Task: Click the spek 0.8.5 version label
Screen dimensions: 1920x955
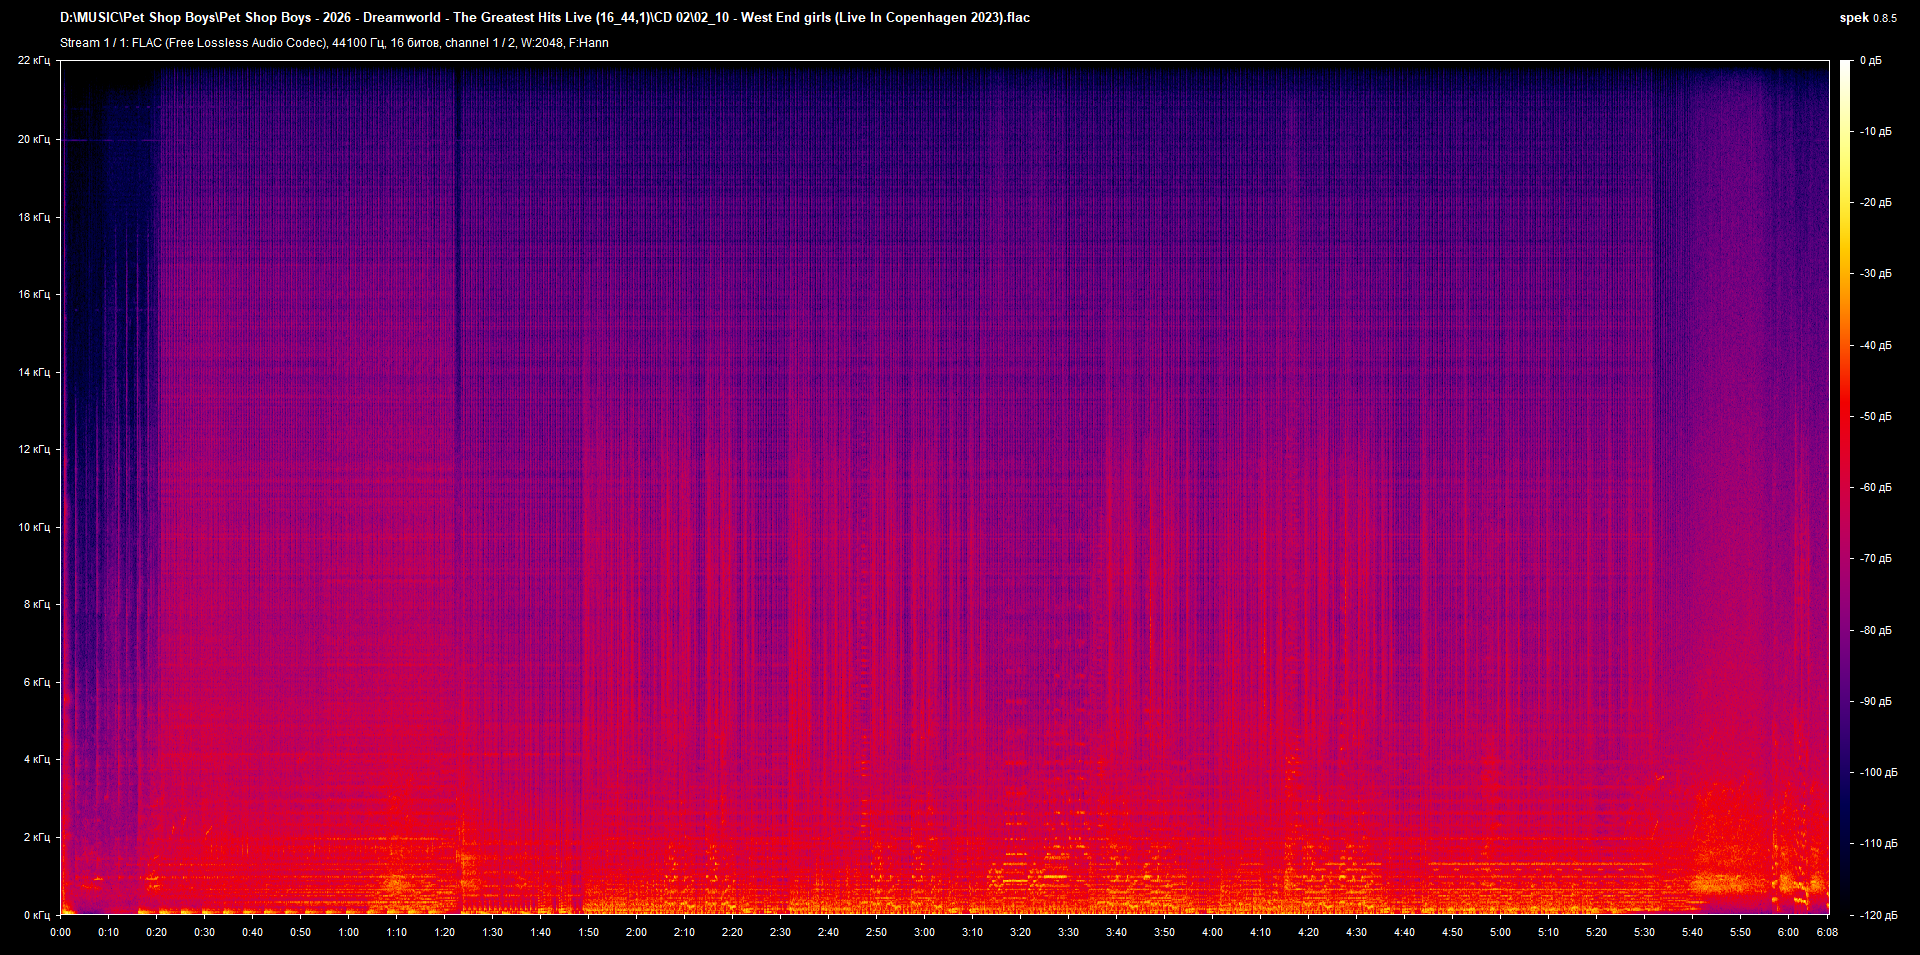Action: click(1867, 17)
